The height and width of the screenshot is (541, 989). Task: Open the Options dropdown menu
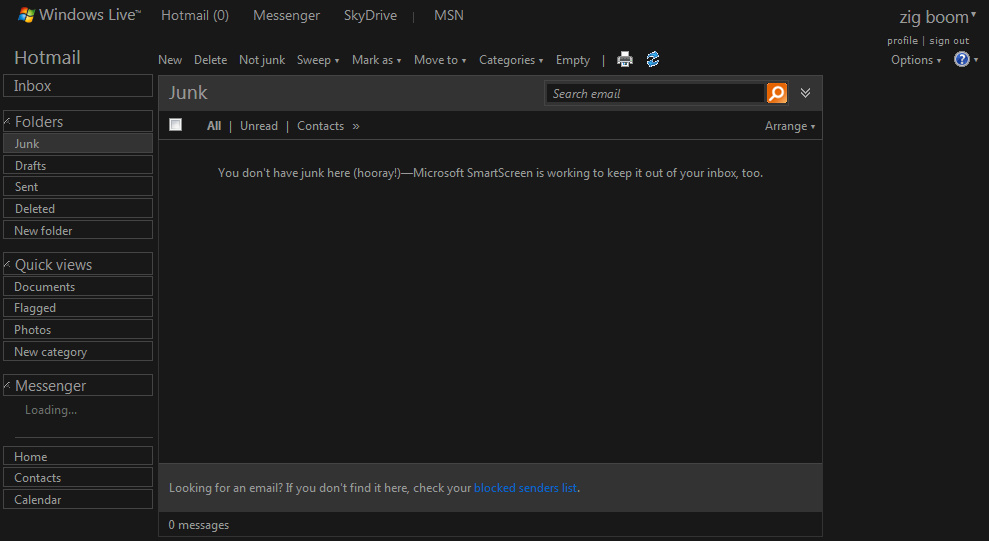(916, 60)
